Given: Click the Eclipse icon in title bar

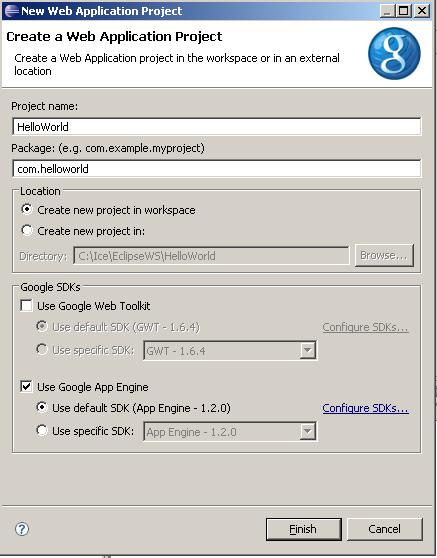Looking at the screenshot, I should pos(11,11).
